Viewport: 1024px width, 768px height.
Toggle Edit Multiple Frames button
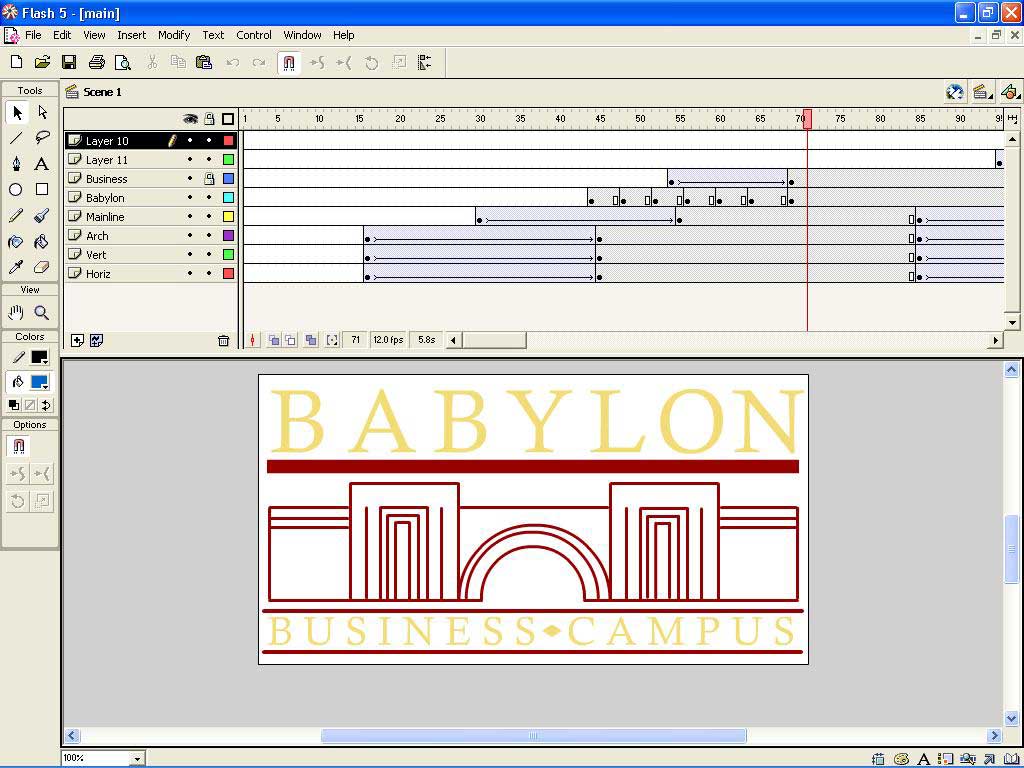(x=311, y=340)
